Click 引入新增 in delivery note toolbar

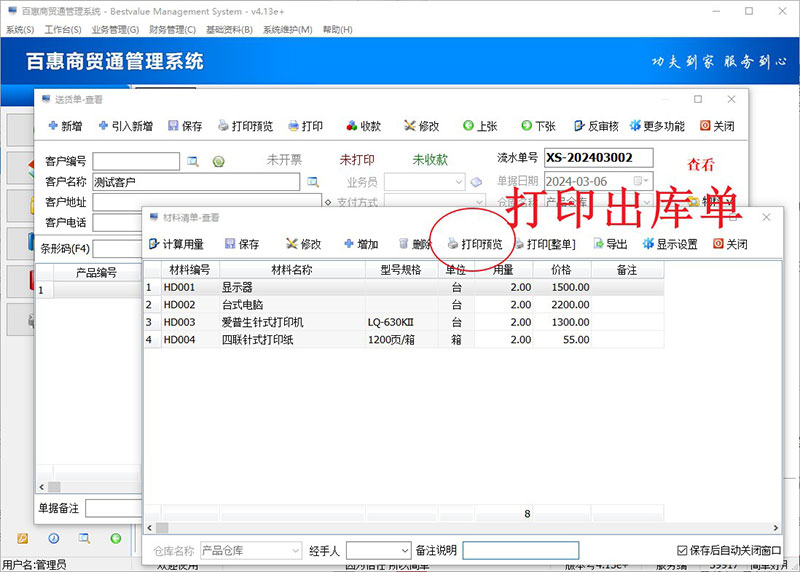(124, 126)
